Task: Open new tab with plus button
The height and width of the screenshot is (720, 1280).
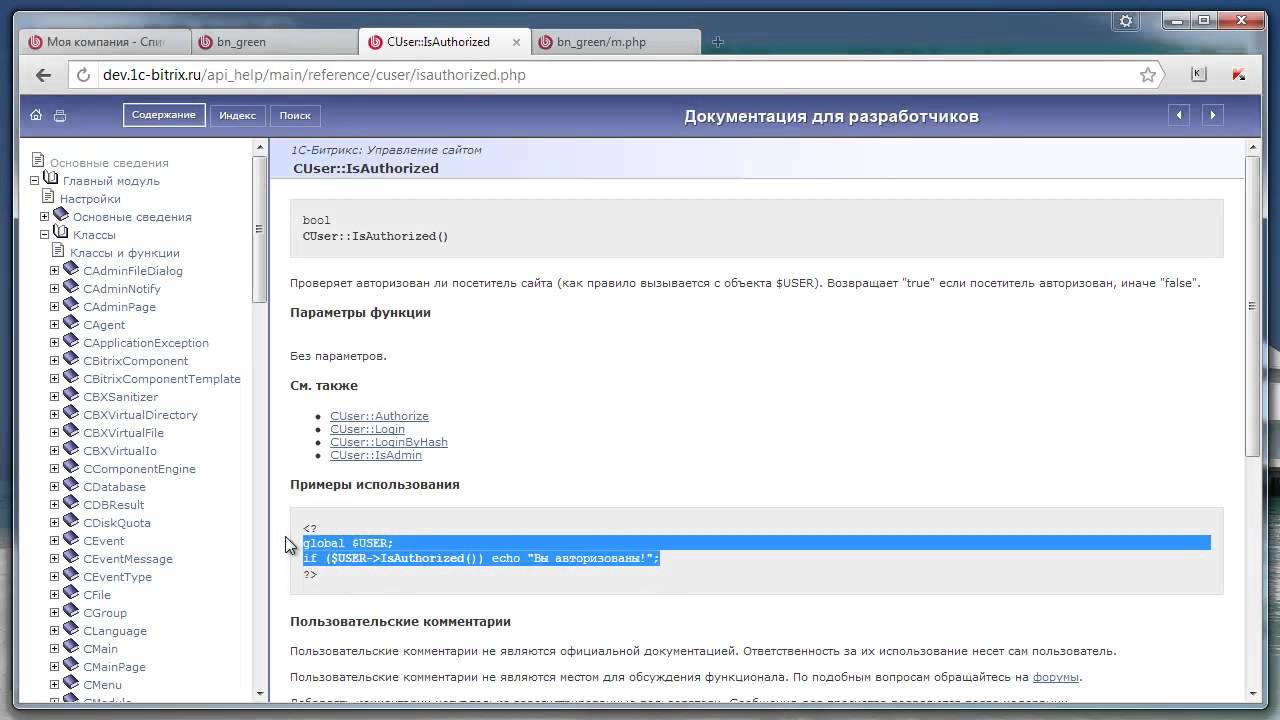Action: 717,42
